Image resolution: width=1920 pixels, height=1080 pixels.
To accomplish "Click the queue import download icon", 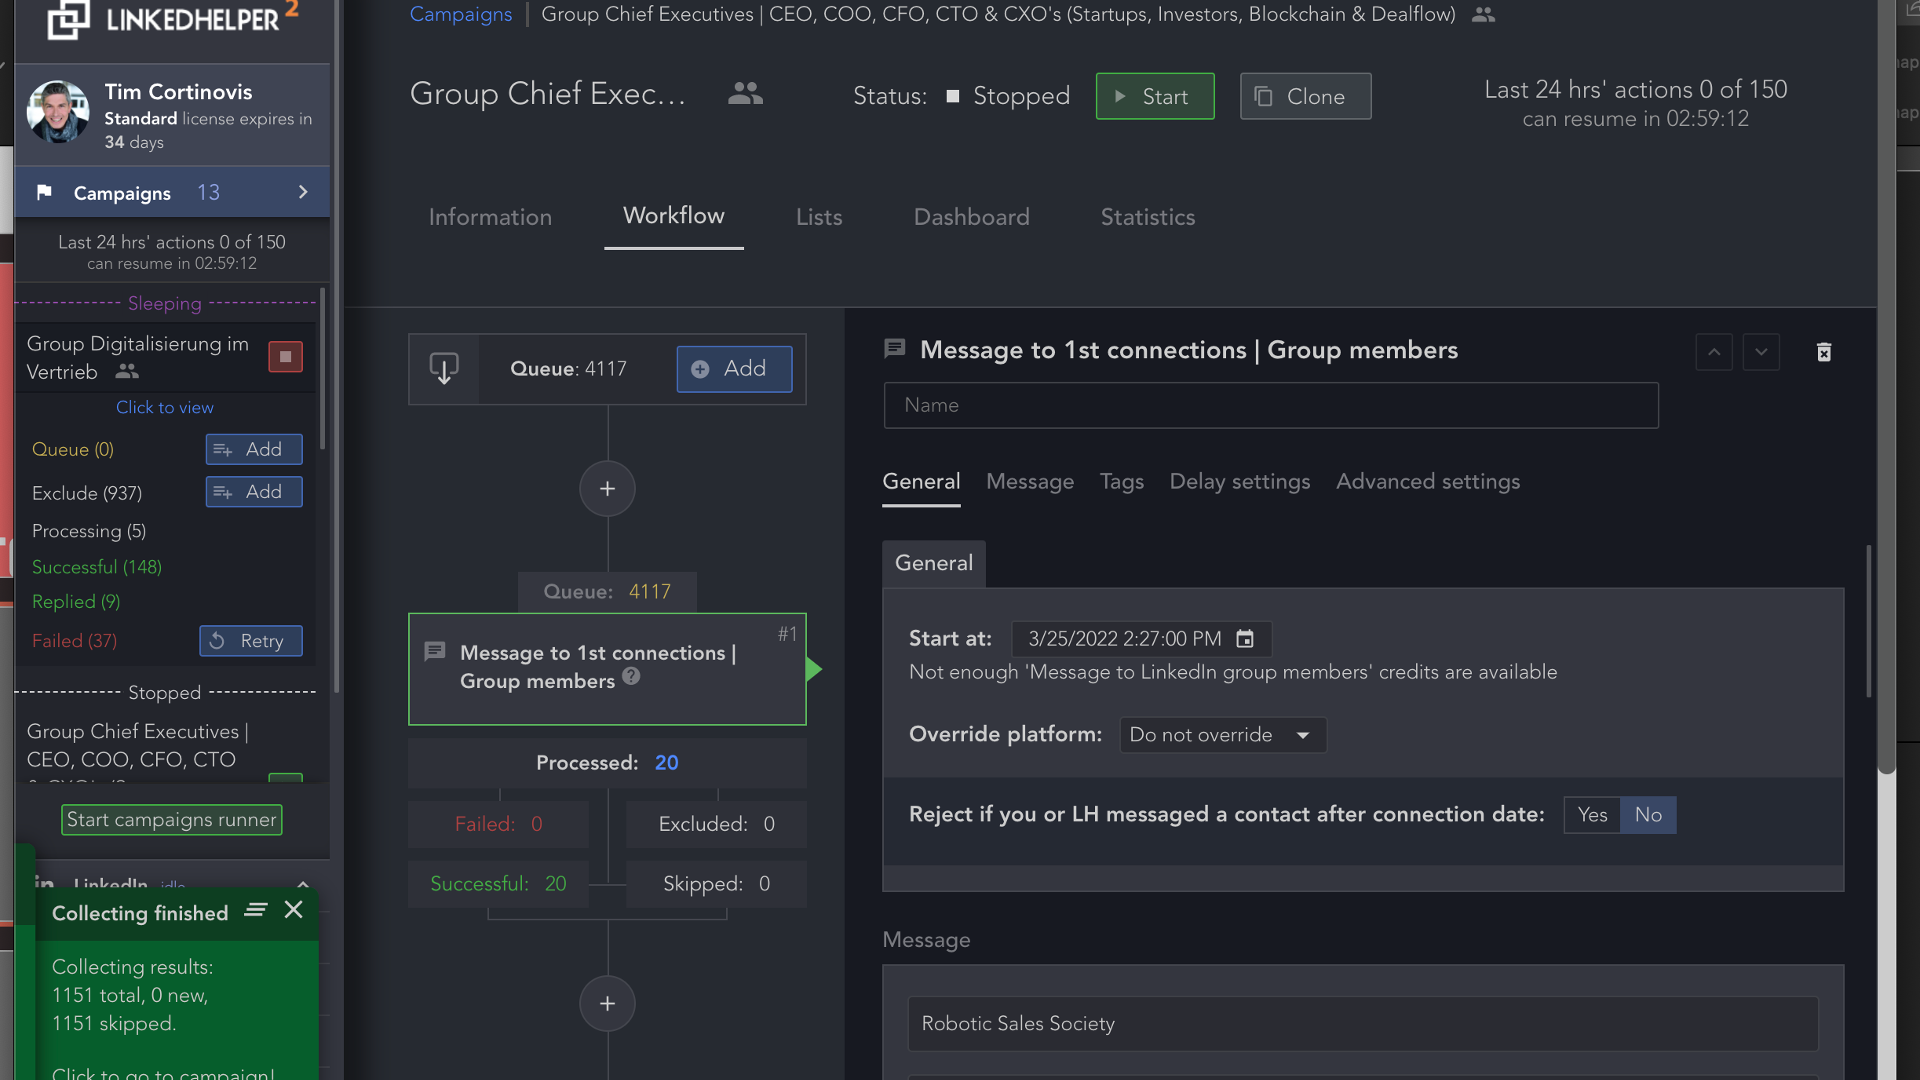I will tap(444, 369).
